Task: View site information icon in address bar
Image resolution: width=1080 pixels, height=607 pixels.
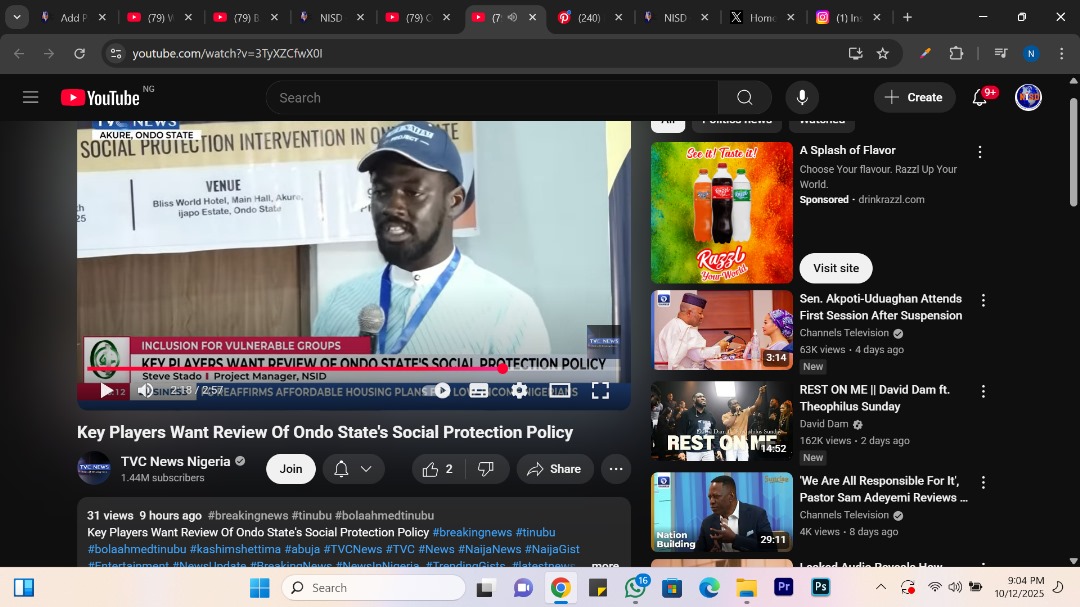Action: 116,53
